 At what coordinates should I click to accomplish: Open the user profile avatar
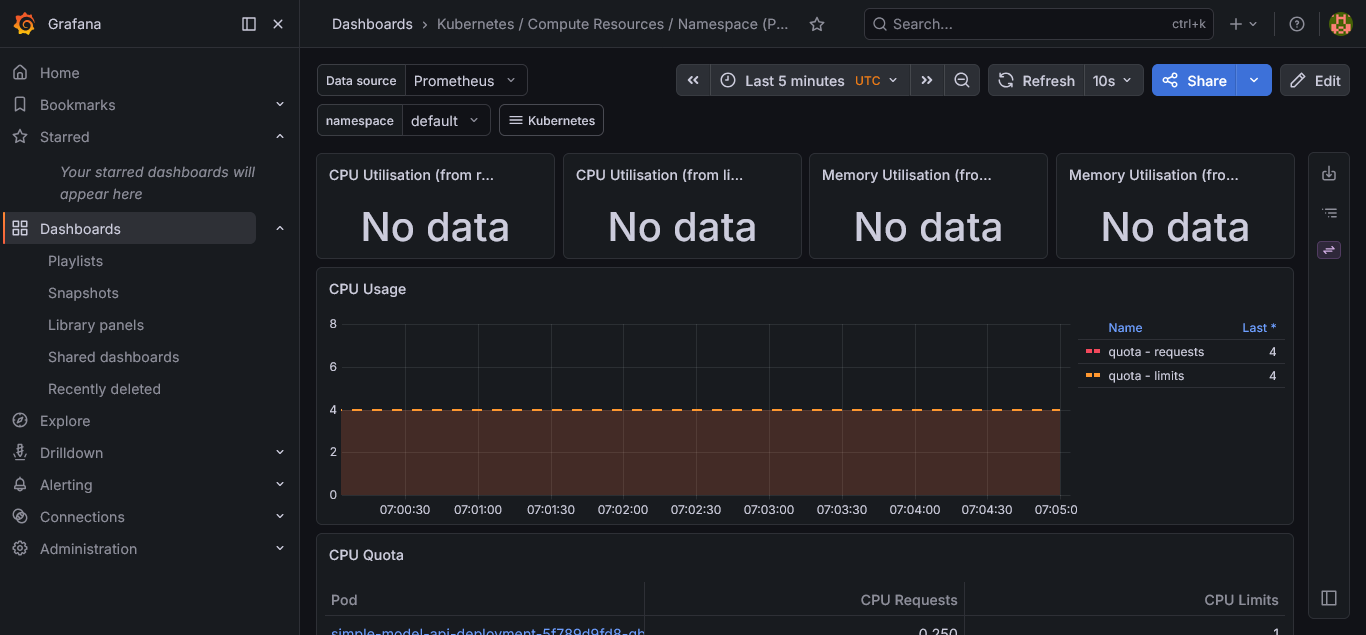point(1340,24)
